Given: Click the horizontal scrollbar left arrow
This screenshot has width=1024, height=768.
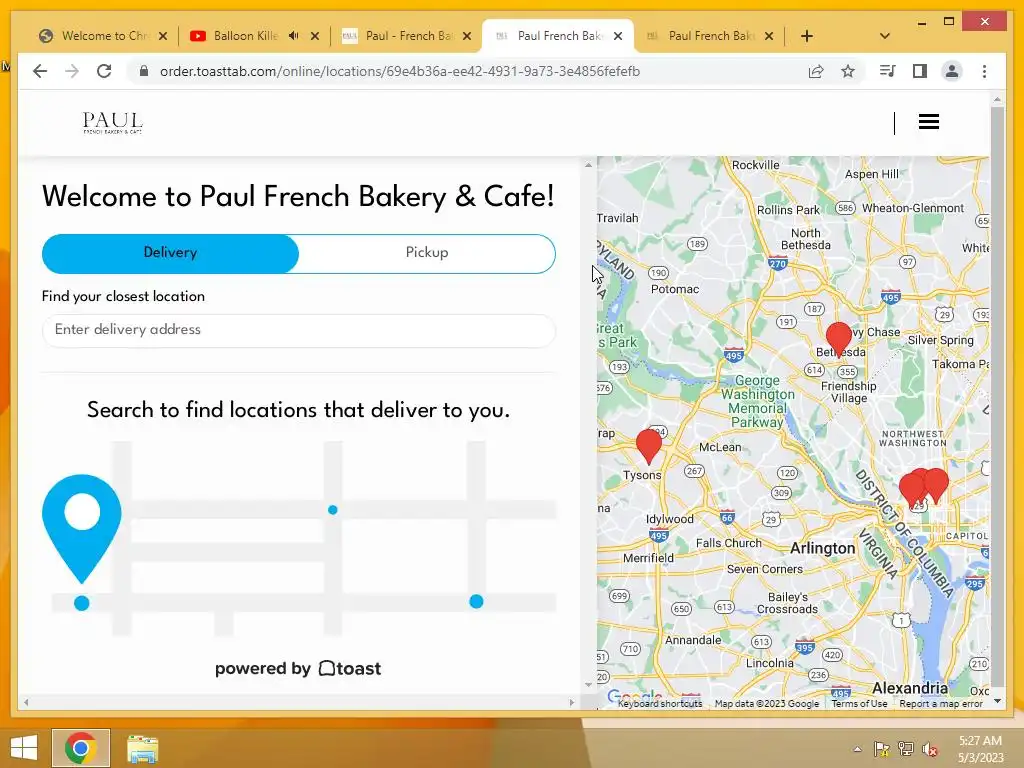Looking at the screenshot, I should (x=26, y=703).
